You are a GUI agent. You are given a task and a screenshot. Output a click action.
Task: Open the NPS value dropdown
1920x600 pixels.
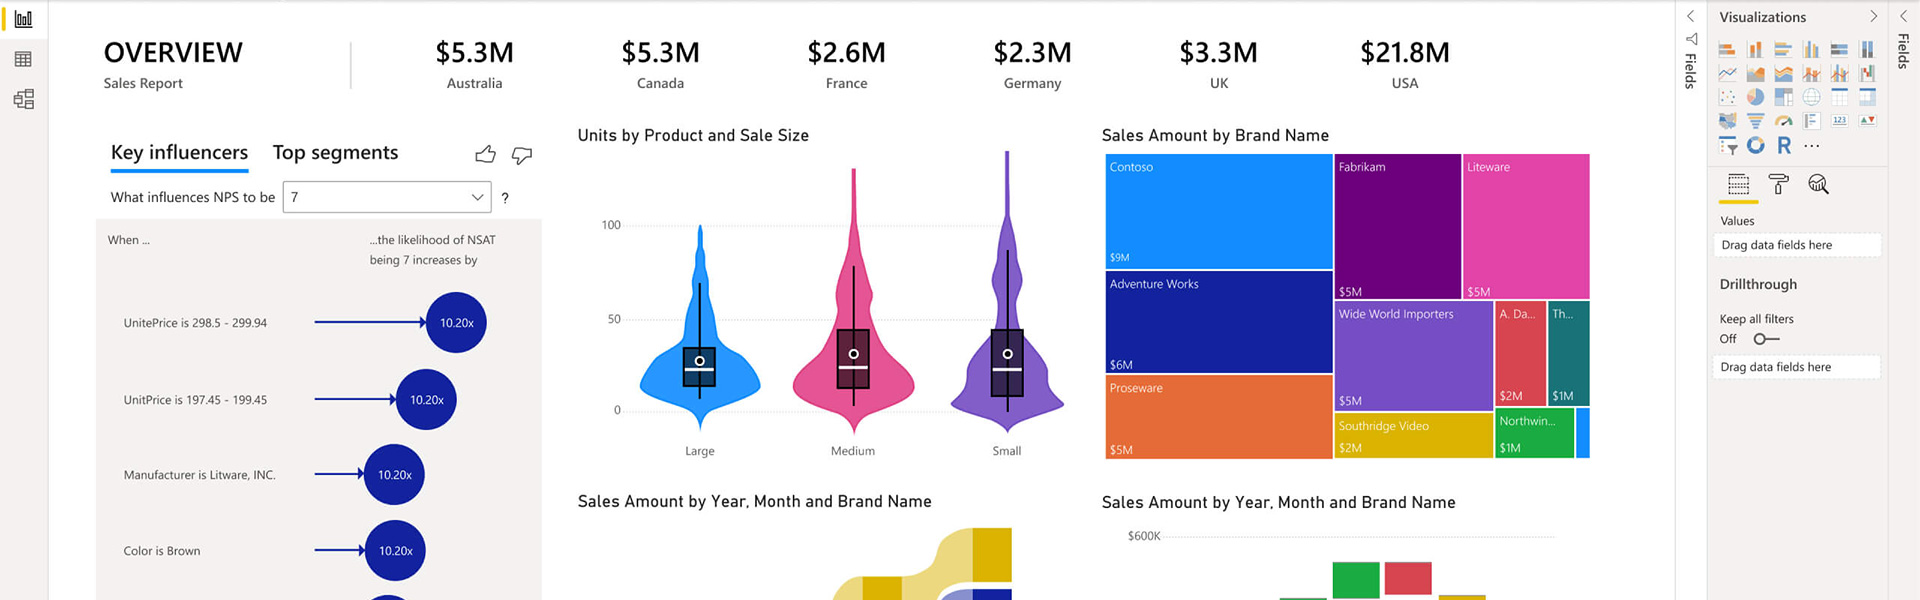pyautogui.click(x=387, y=197)
